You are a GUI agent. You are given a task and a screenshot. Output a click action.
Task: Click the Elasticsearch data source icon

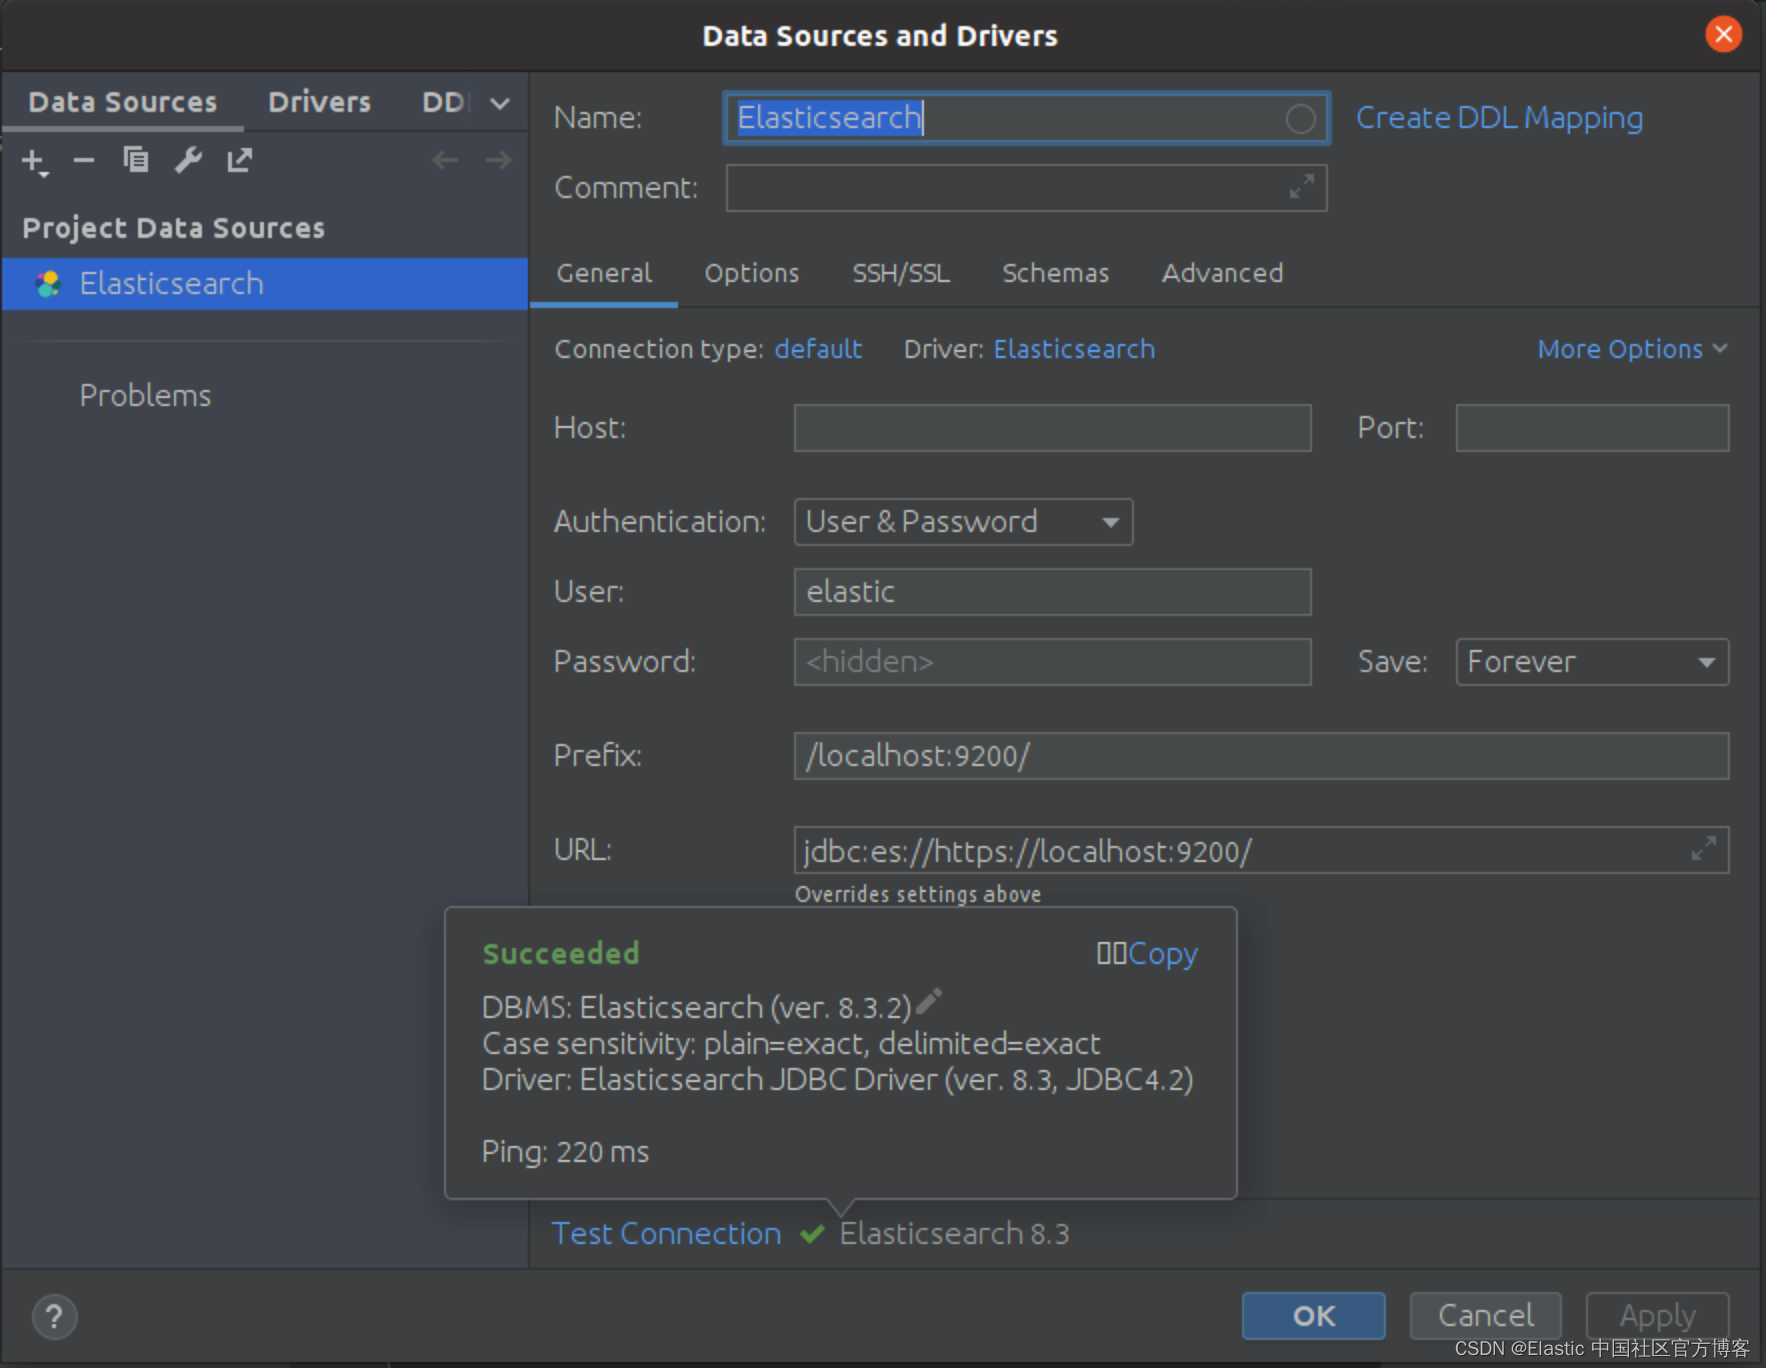(48, 284)
